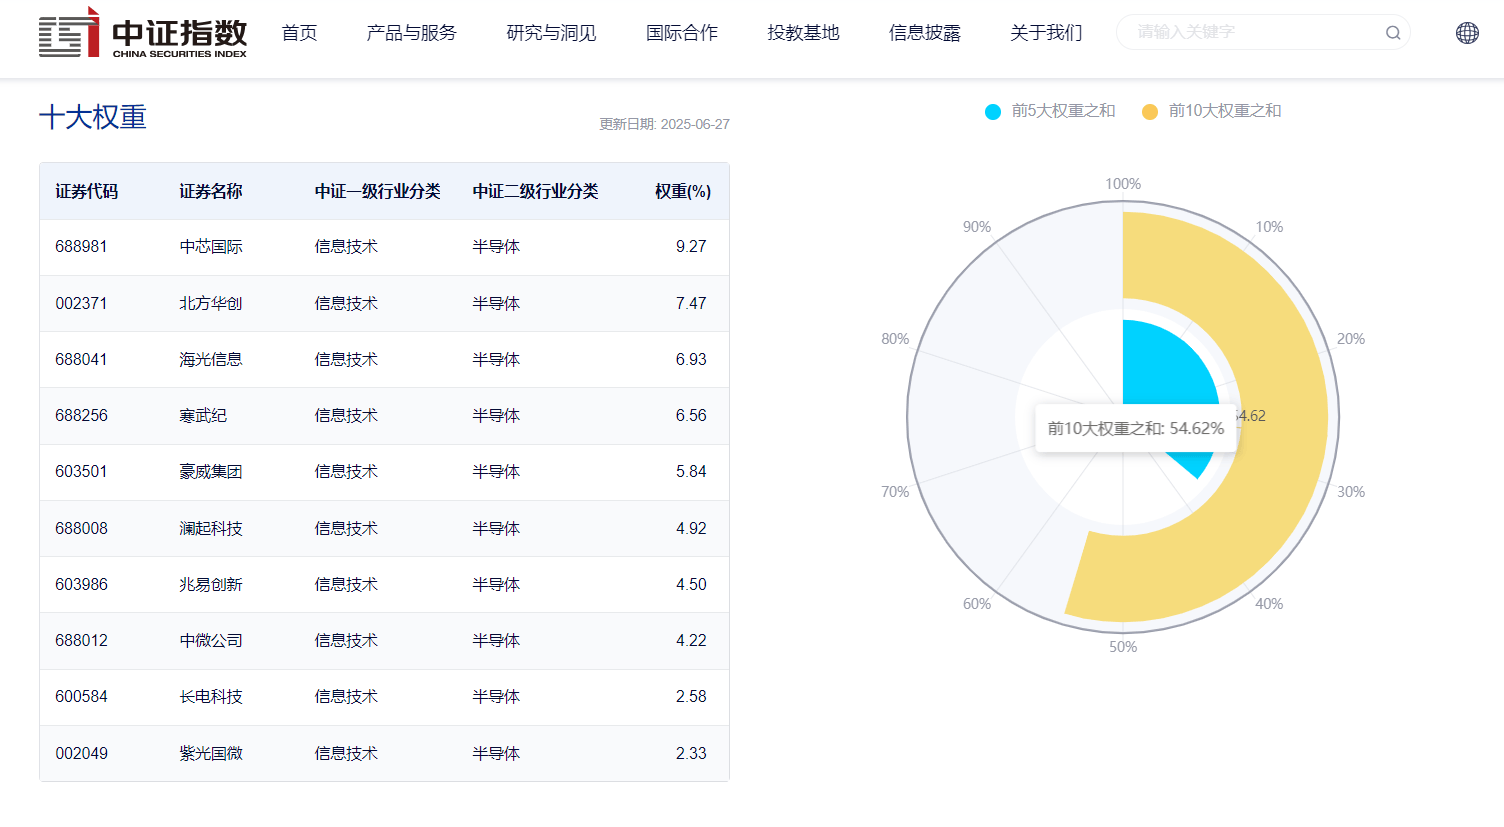Open the 投教基地 section
1504x827 pixels.
(803, 33)
